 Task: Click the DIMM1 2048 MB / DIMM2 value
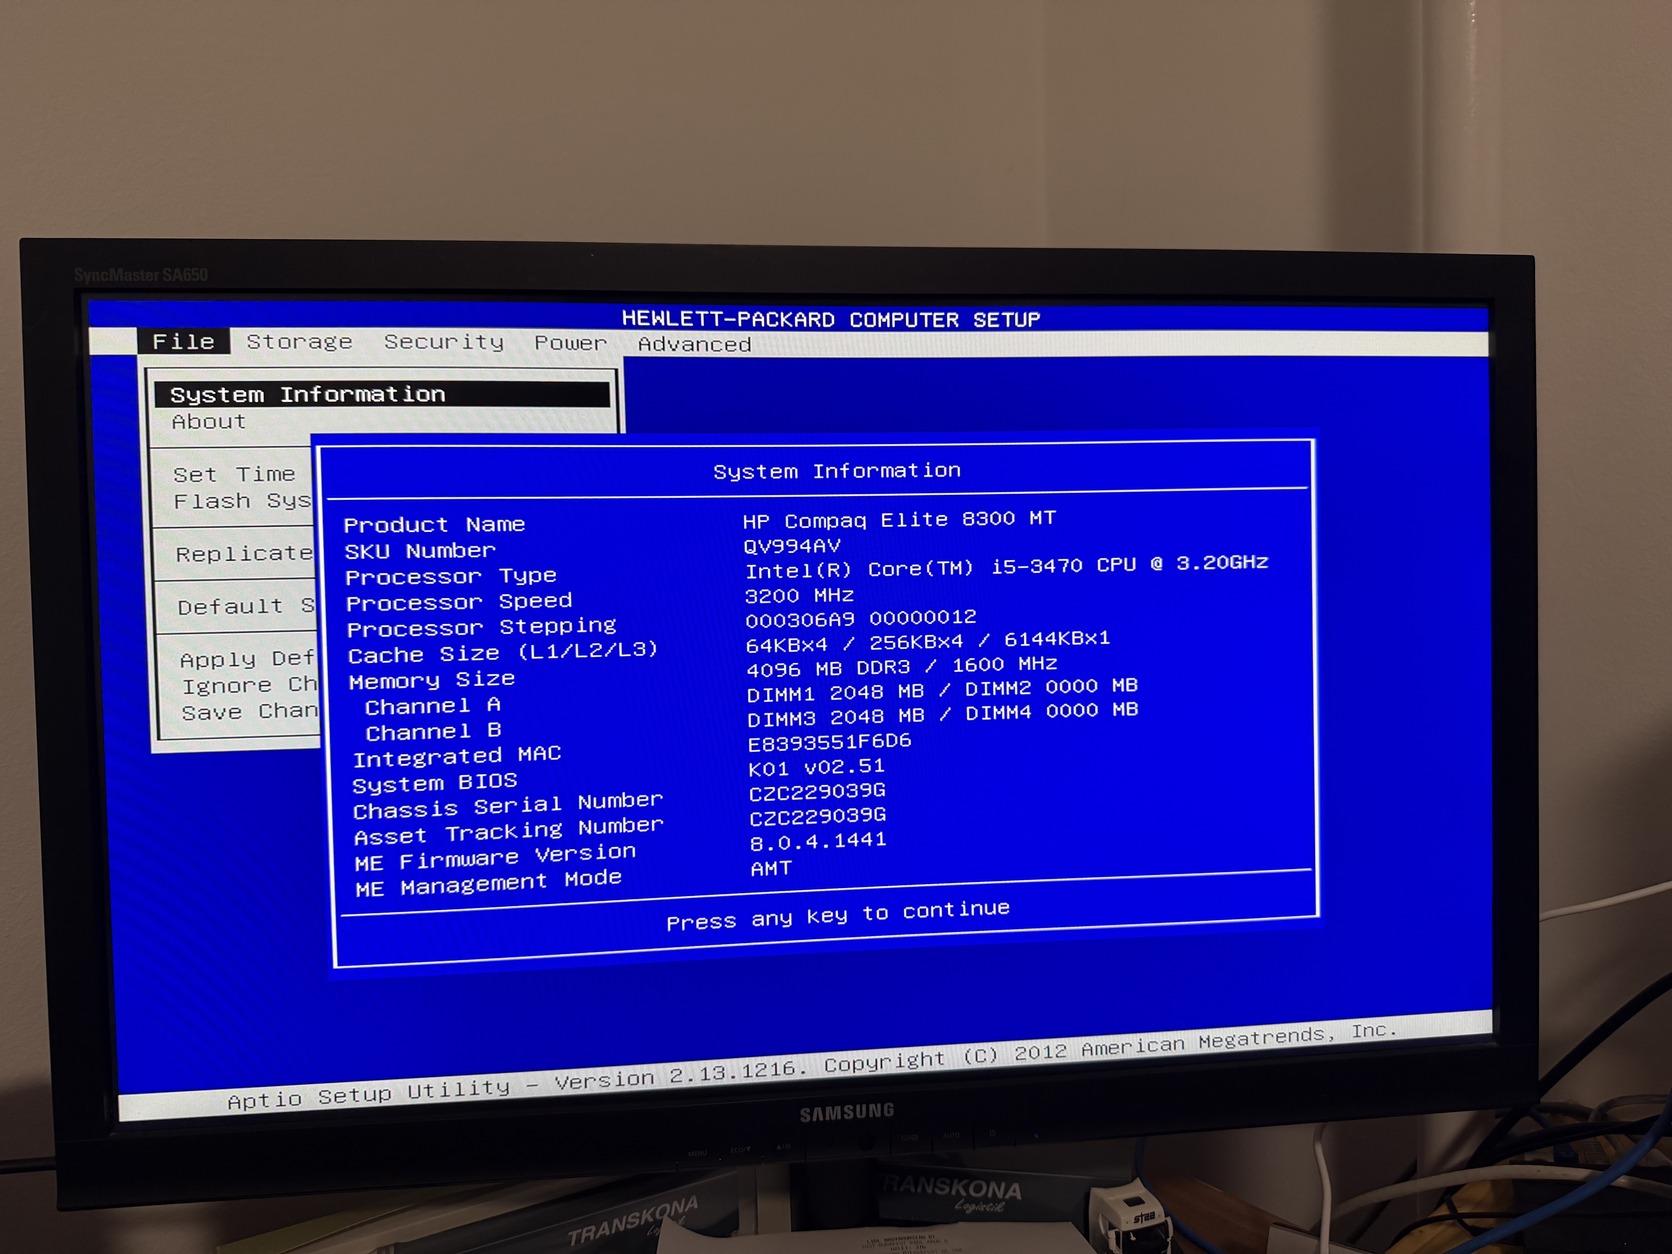(x=943, y=690)
